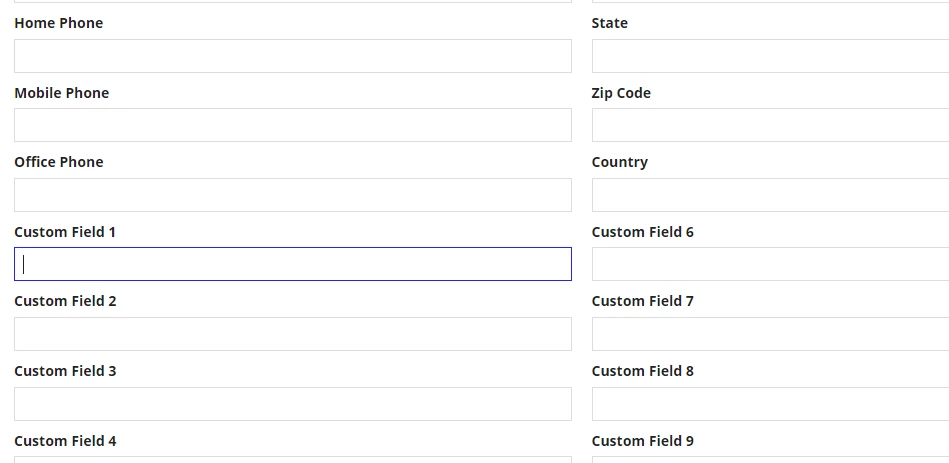This screenshot has height=463, width=949.
Task: Click the Country label text
Action: coord(620,162)
